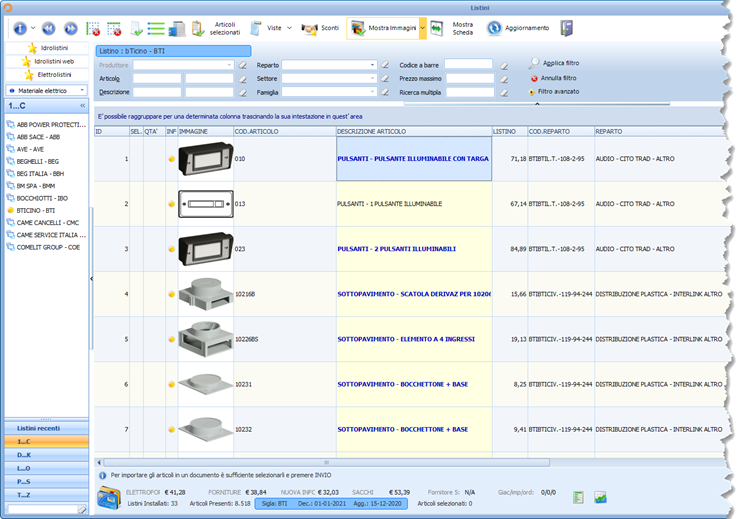Image resolution: width=741 pixels, height=519 pixels.
Task: Click the document with green checkmark icon
Action: [136, 29]
